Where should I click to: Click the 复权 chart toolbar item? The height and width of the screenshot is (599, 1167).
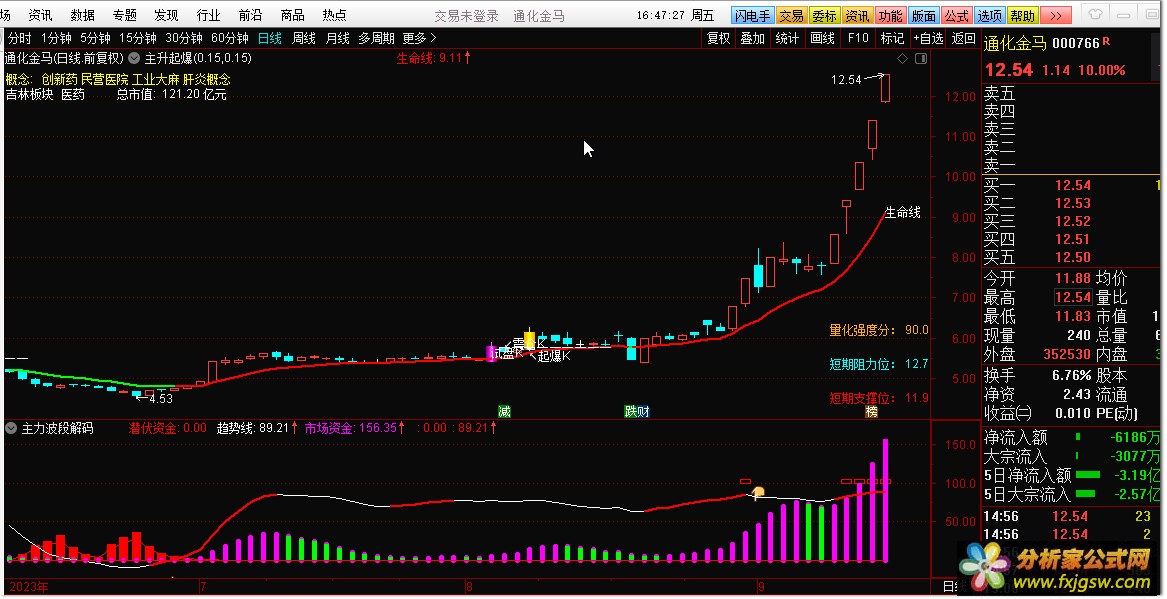718,38
